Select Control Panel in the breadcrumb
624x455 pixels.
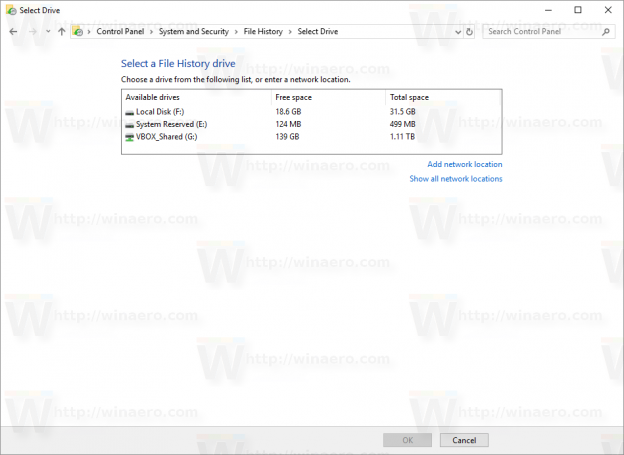coord(123,32)
